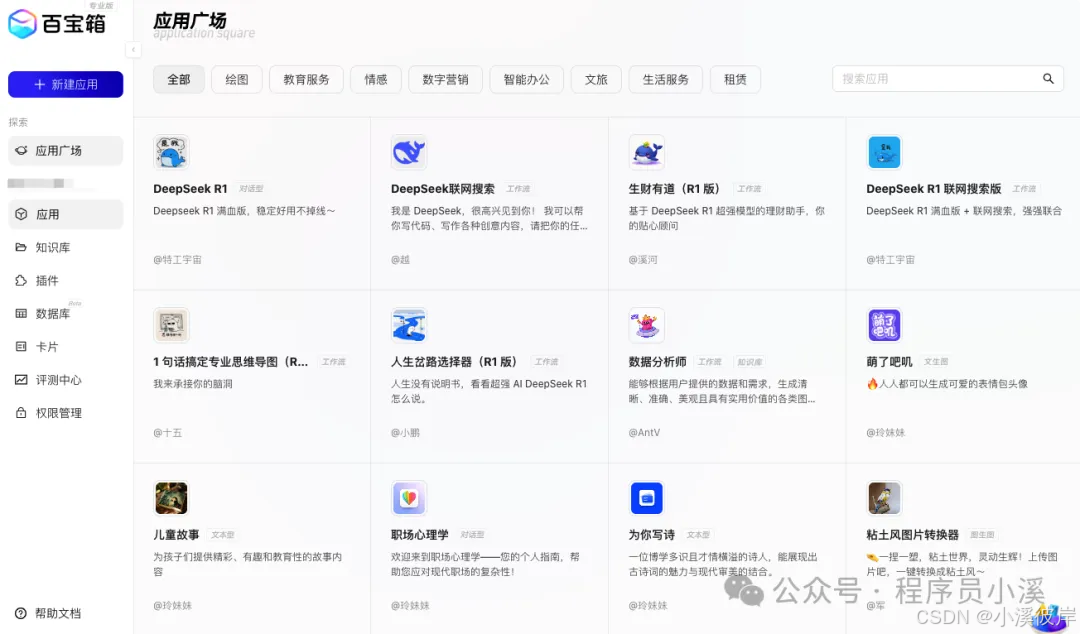Select the 数字营销 category tab
Screen dimensions: 1080x634
point(446,79)
